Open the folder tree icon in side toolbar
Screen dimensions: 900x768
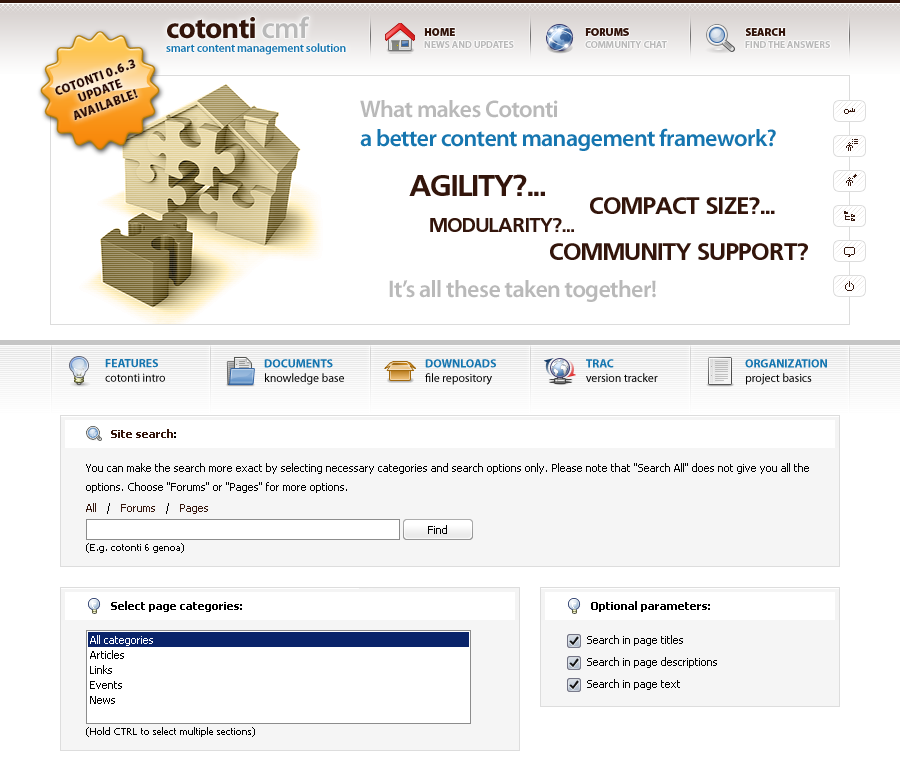849,216
